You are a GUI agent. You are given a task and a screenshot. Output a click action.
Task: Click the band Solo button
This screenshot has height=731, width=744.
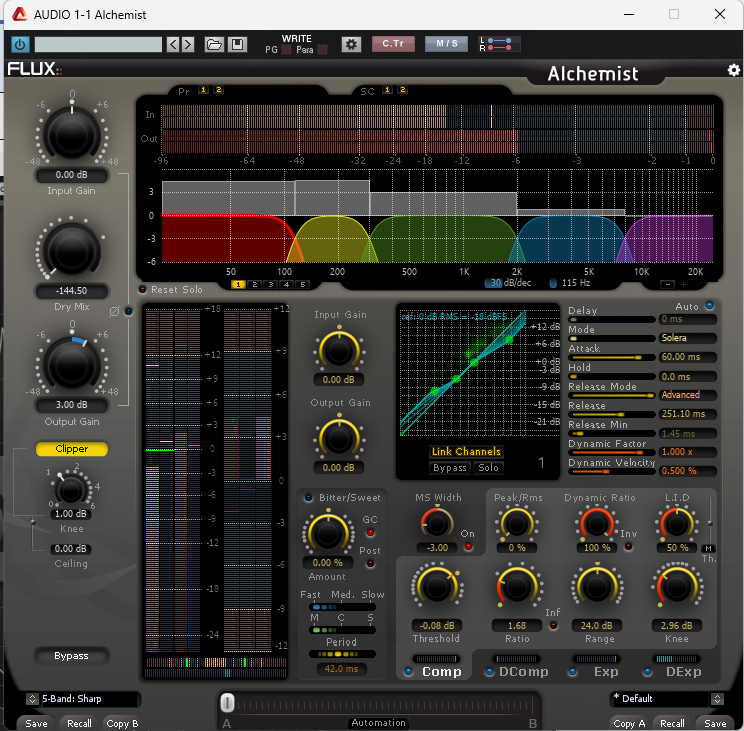488,468
